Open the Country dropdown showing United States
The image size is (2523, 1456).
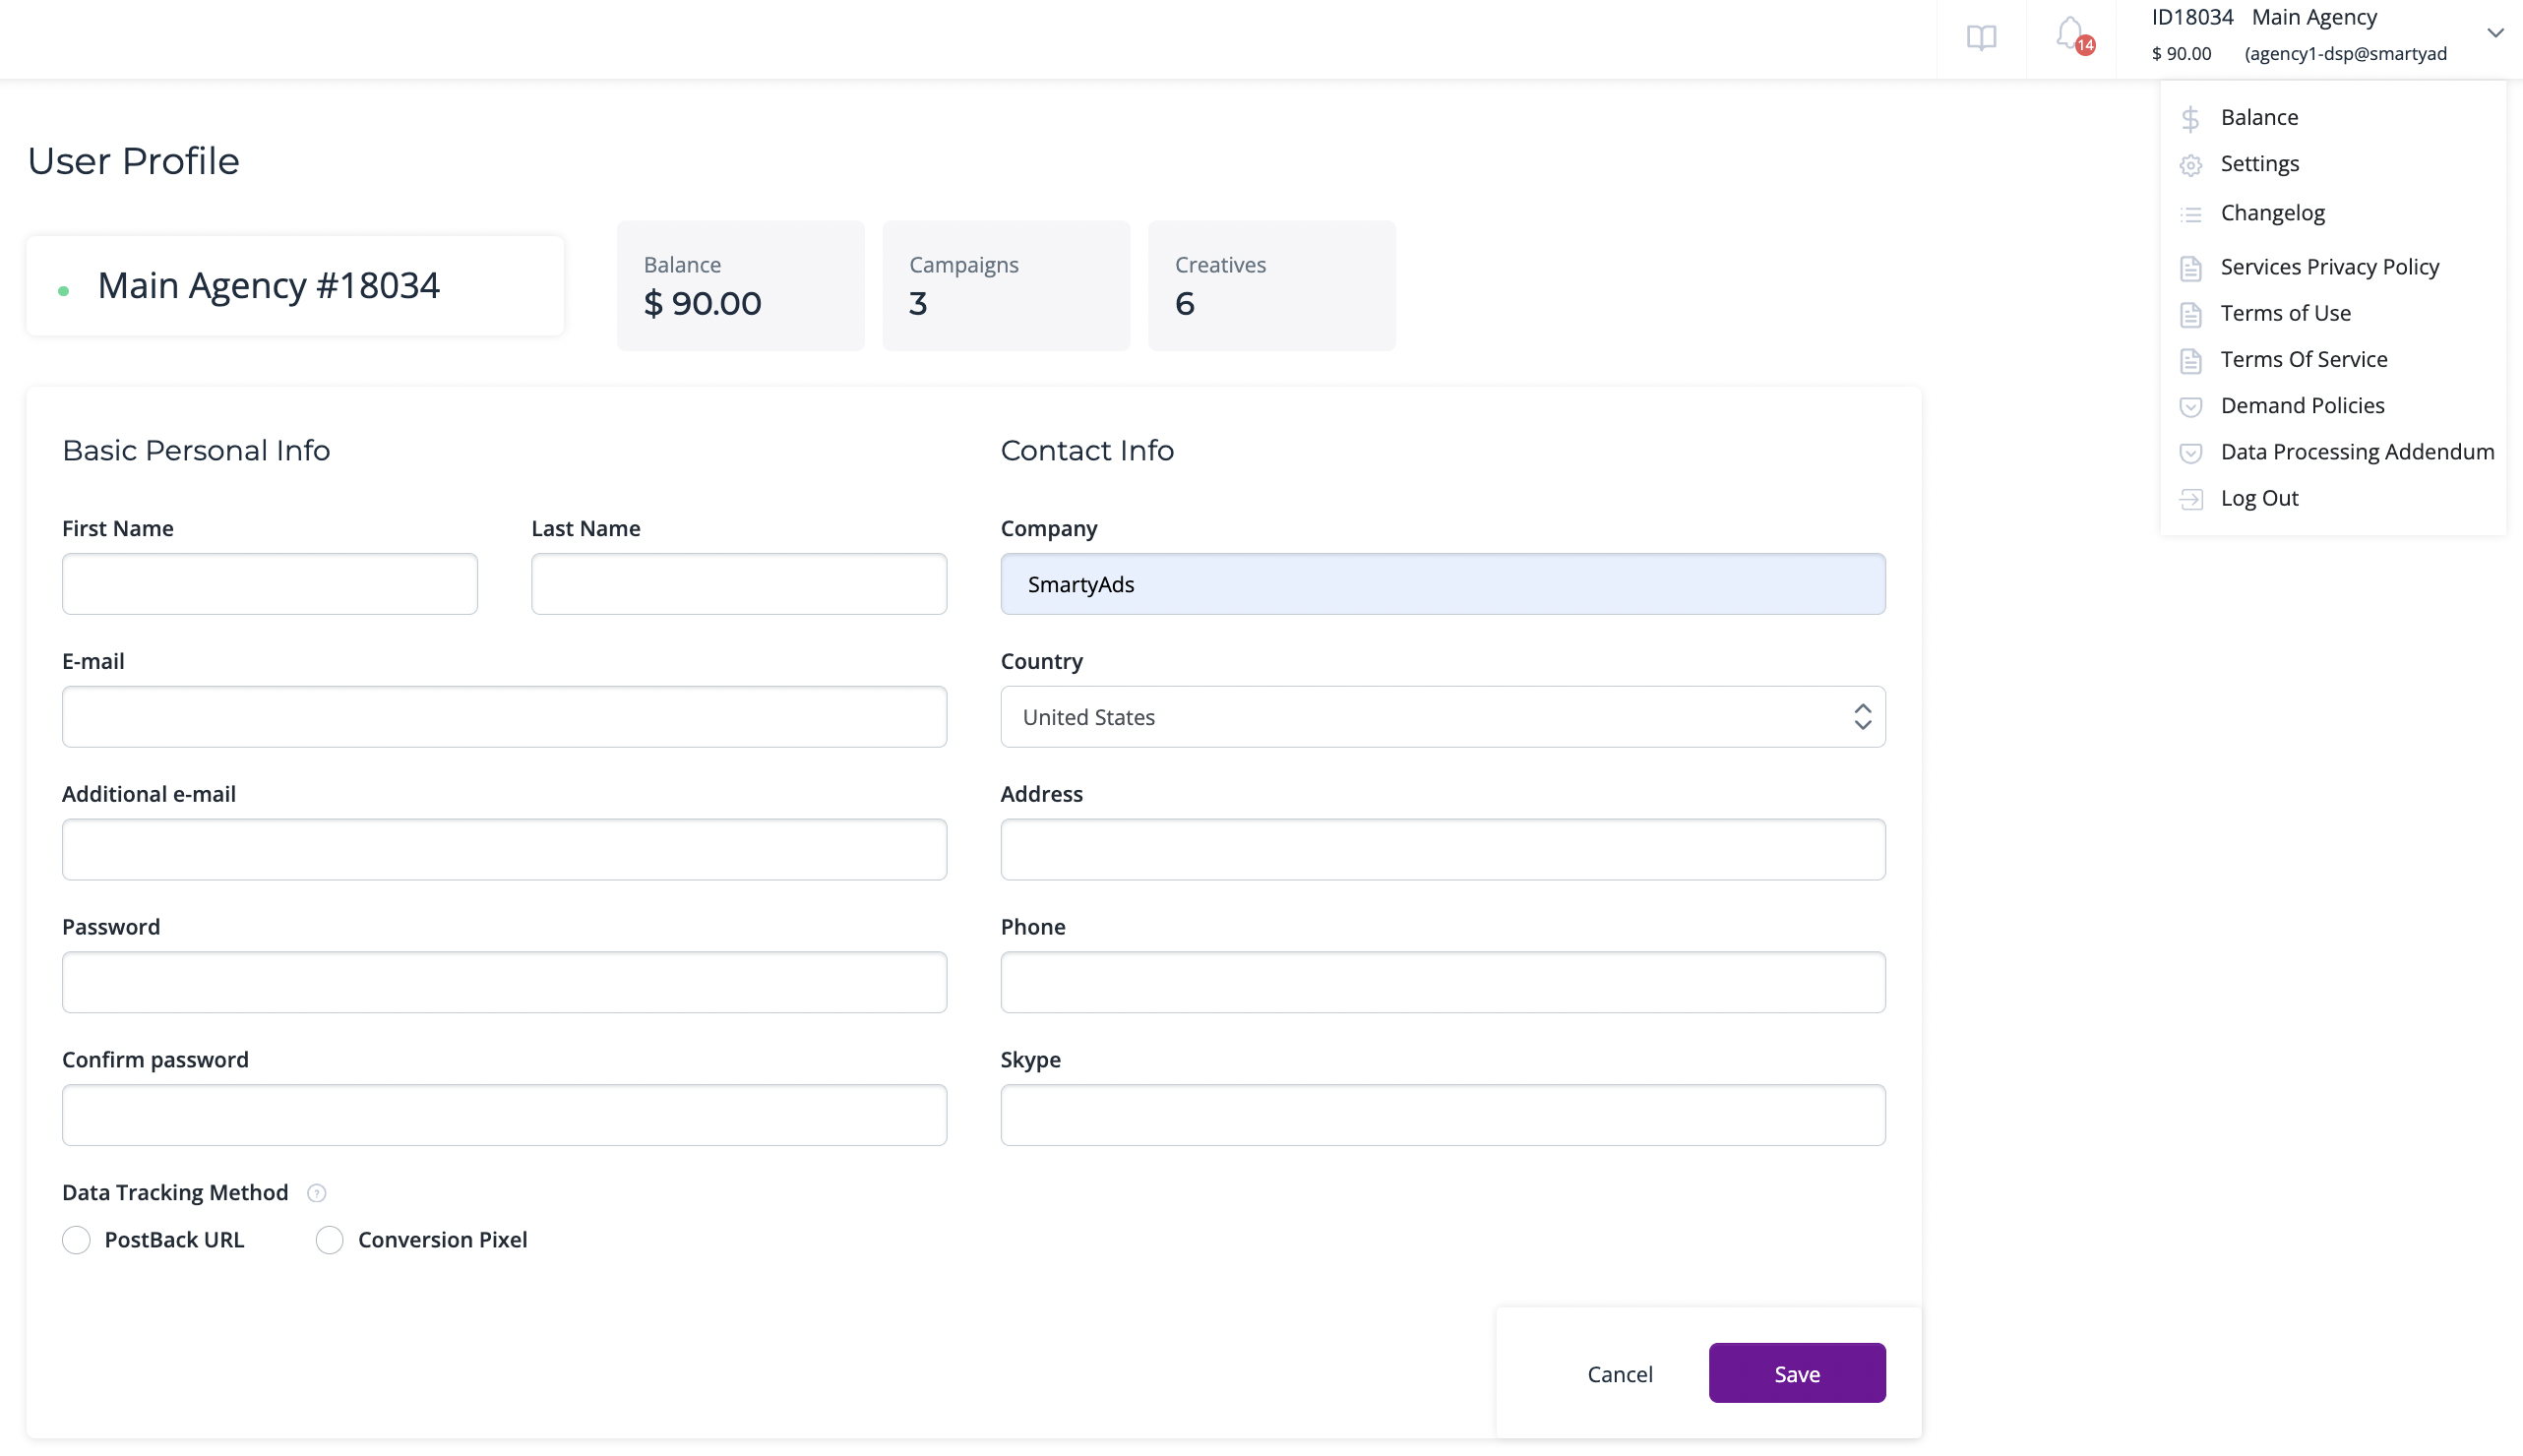(1442, 717)
